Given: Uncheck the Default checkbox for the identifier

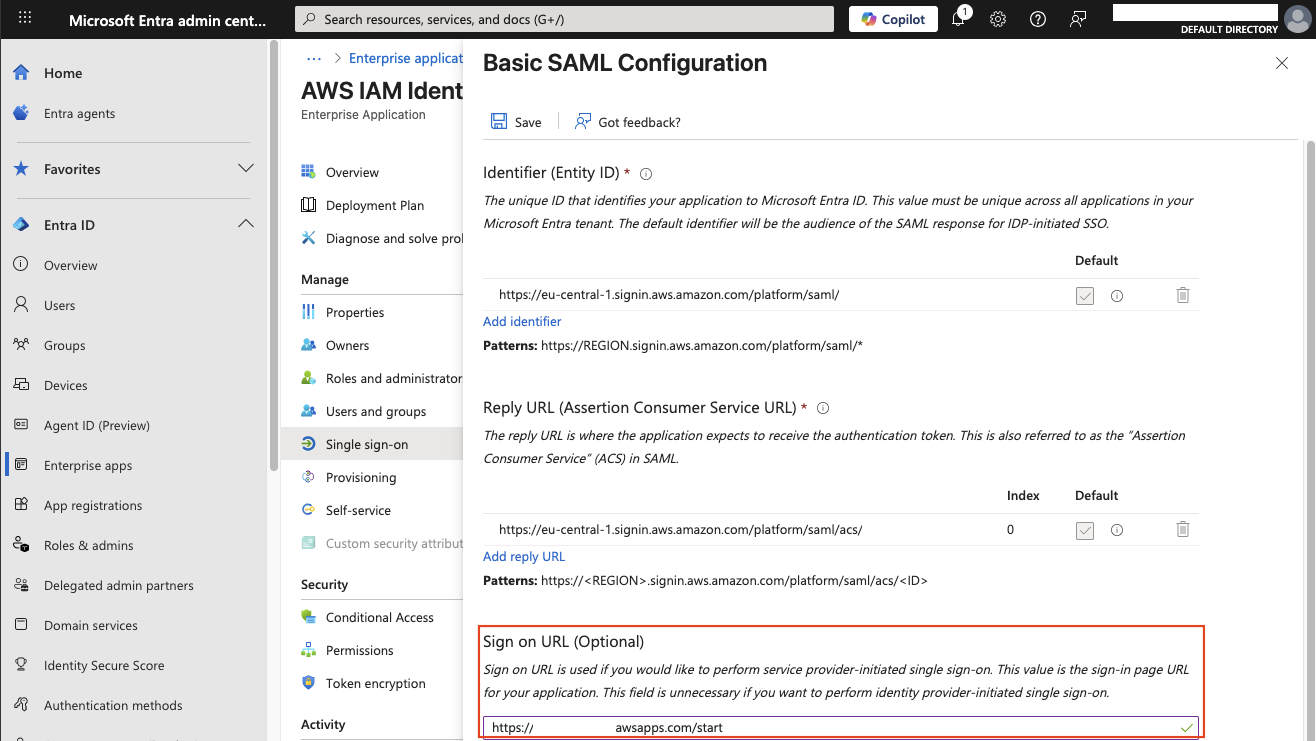Looking at the screenshot, I should tap(1084, 295).
